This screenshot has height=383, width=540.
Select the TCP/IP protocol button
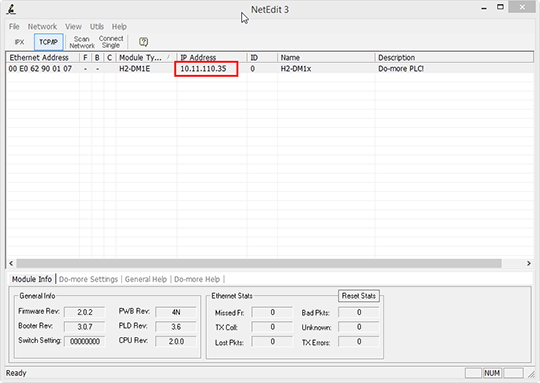click(x=49, y=42)
